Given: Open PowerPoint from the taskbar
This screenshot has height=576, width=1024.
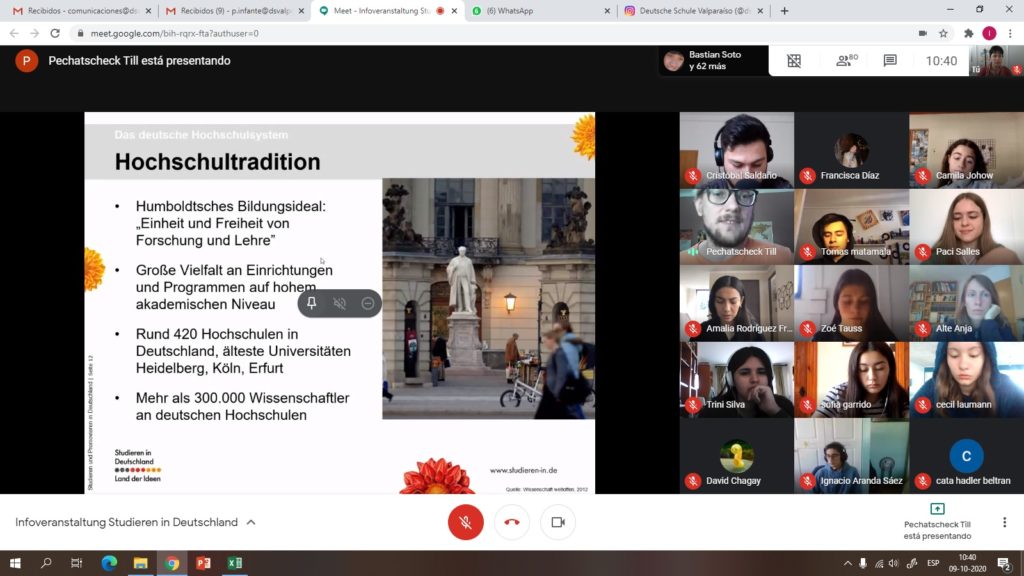Looking at the screenshot, I should (x=203, y=563).
